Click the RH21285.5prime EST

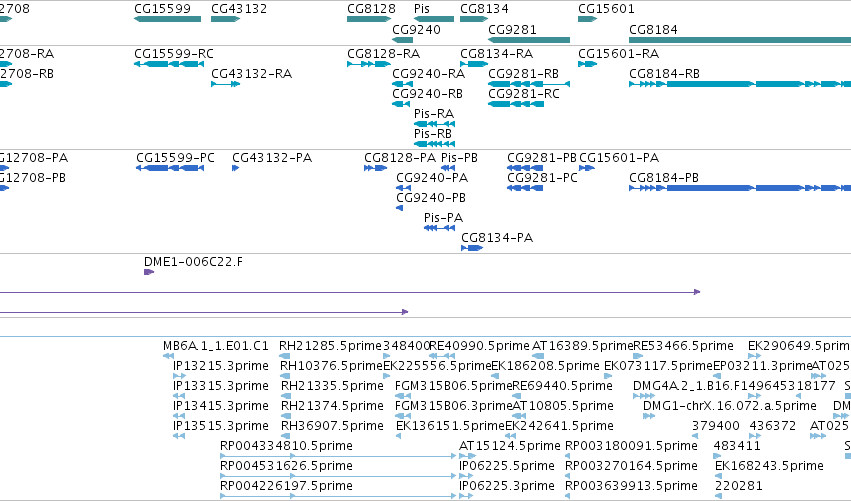[284, 357]
